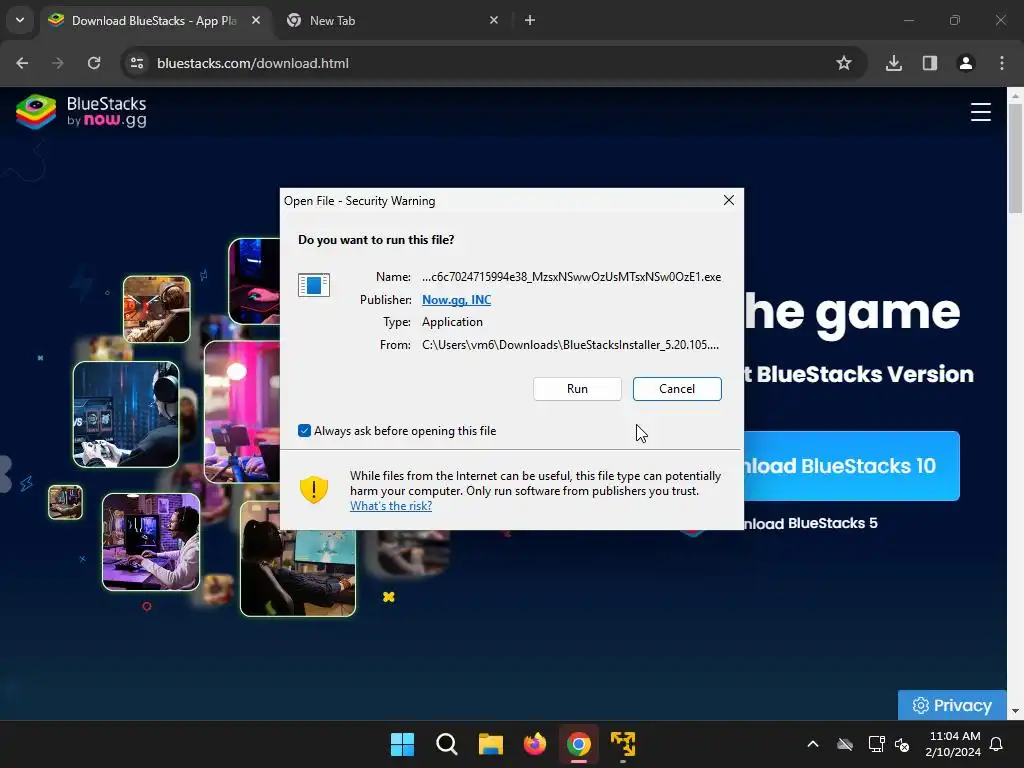Open Chrome downloads icon
The width and height of the screenshot is (1024, 768).
(x=894, y=63)
